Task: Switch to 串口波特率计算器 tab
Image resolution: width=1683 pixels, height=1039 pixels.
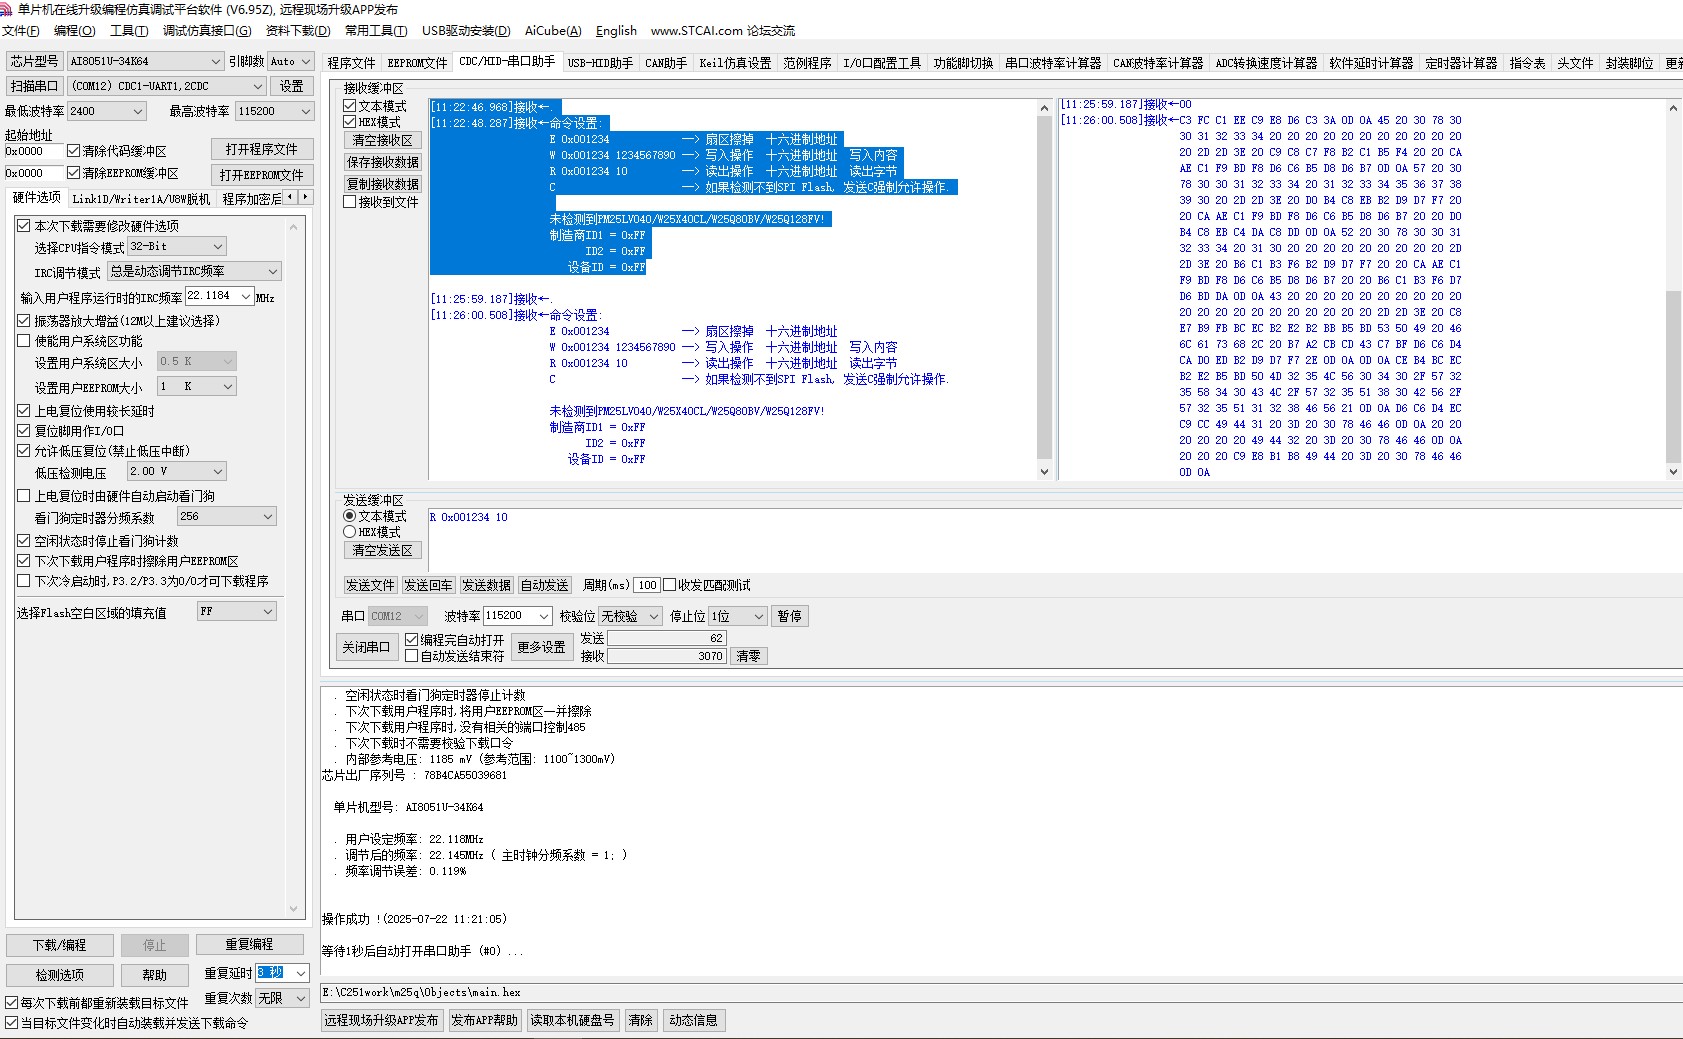Action: tap(1053, 63)
